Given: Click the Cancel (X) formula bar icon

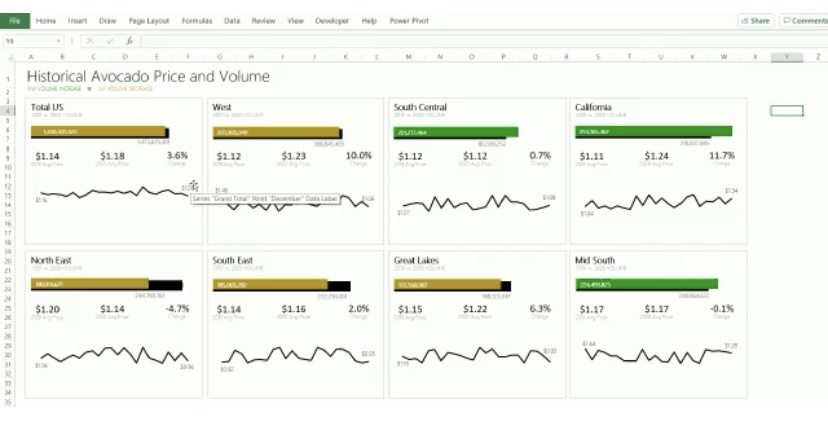Looking at the screenshot, I should pyautogui.click(x=90, y=41).
